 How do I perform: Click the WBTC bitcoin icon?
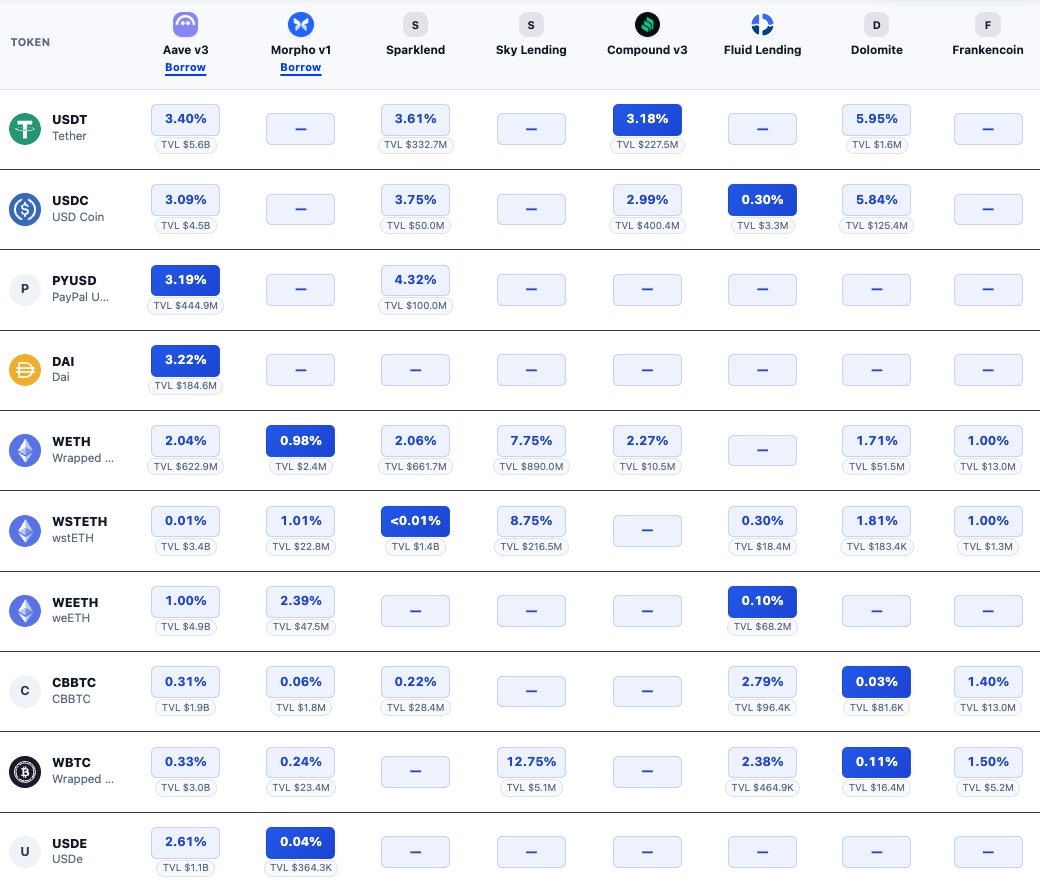[x=25, y=772]
